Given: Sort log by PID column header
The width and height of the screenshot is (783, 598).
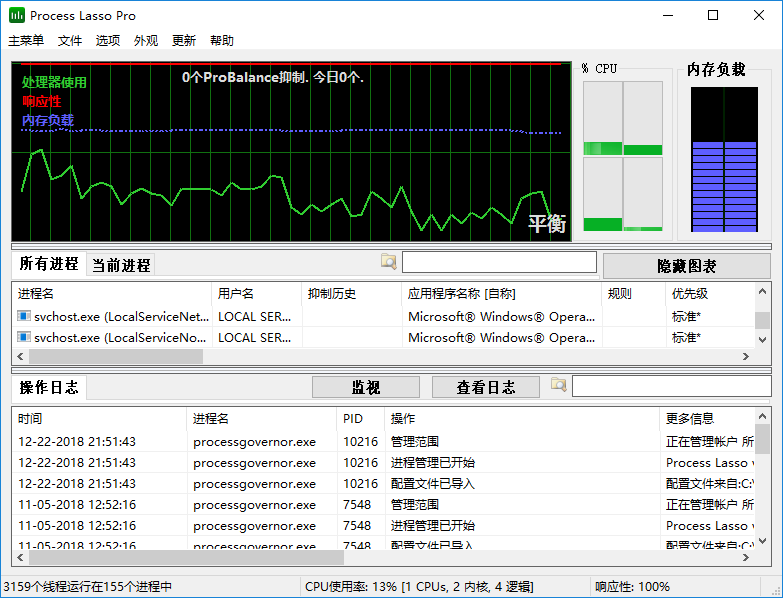Looking at the screenshot, I should [x=361, y=418].
